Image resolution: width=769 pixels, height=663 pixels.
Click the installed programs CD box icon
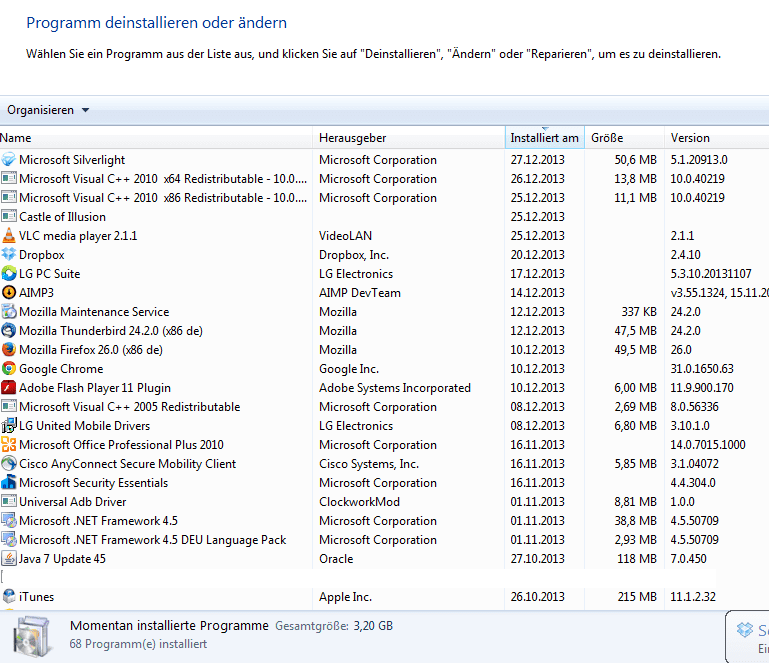click(32, 637)
